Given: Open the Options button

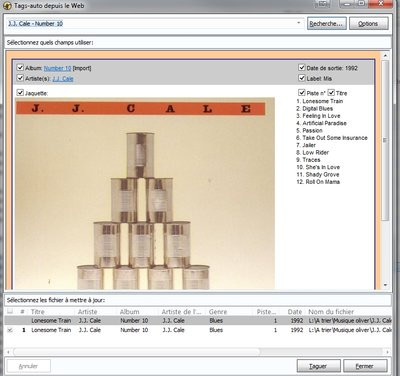Looking at the screenshot, I should pyautogui.click(x=368, y=24).
